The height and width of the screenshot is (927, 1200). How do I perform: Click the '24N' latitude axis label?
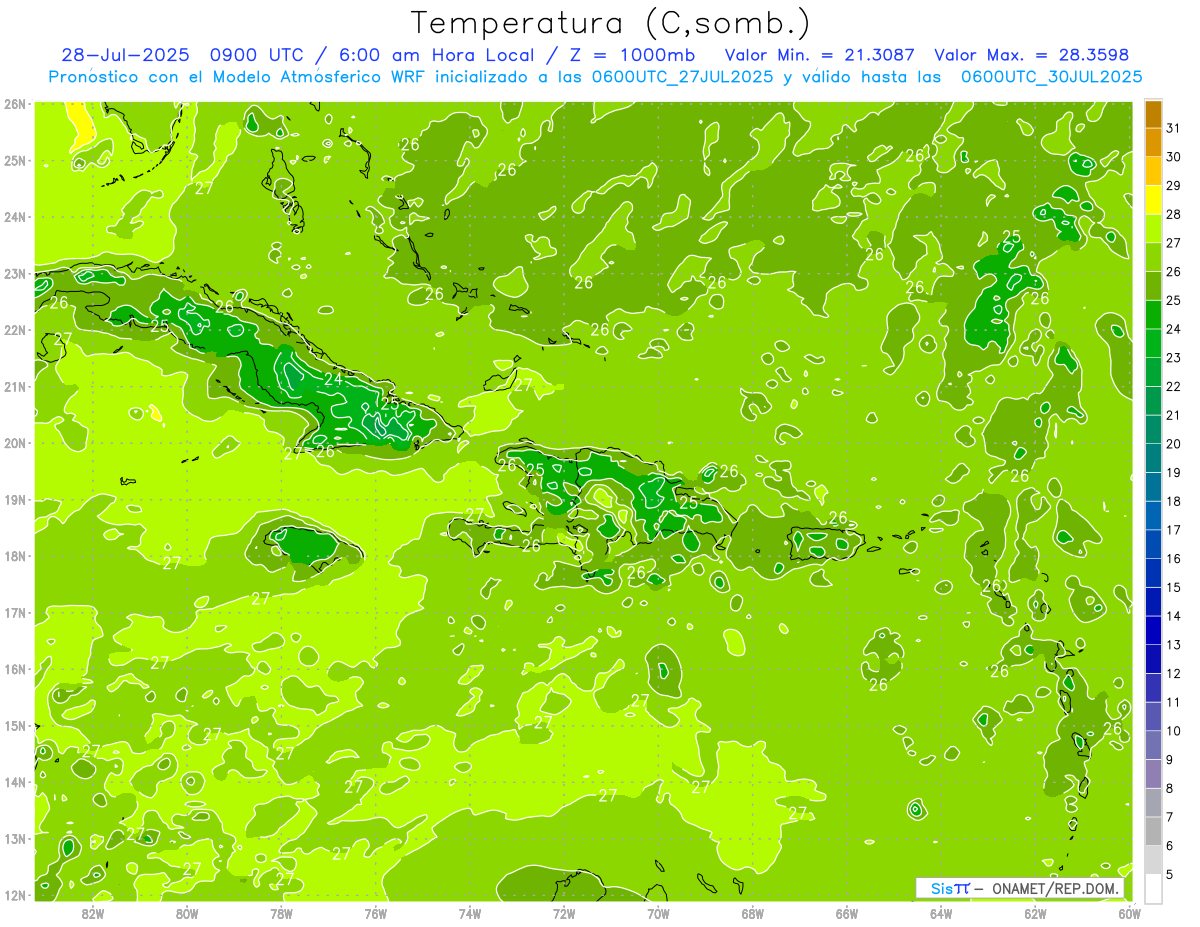click(14, 217)
